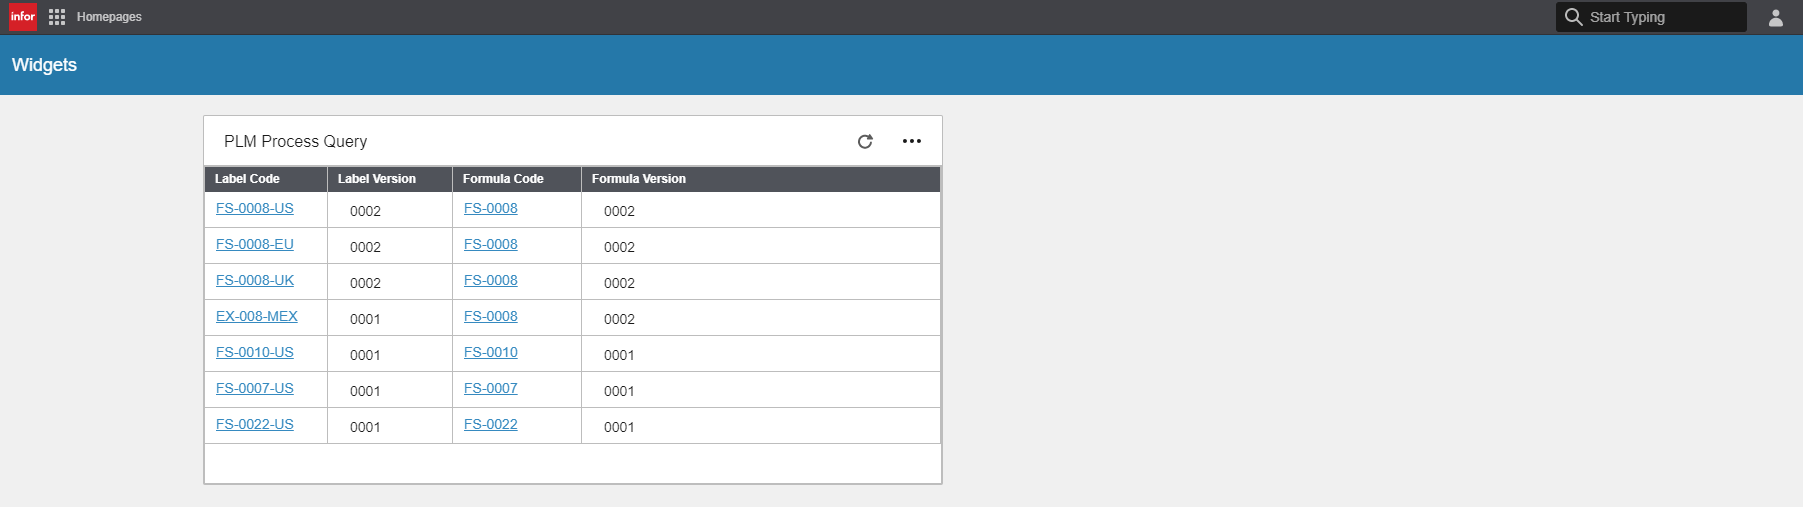
Task: Open the Homepages menu item
Action: (109, 17)
